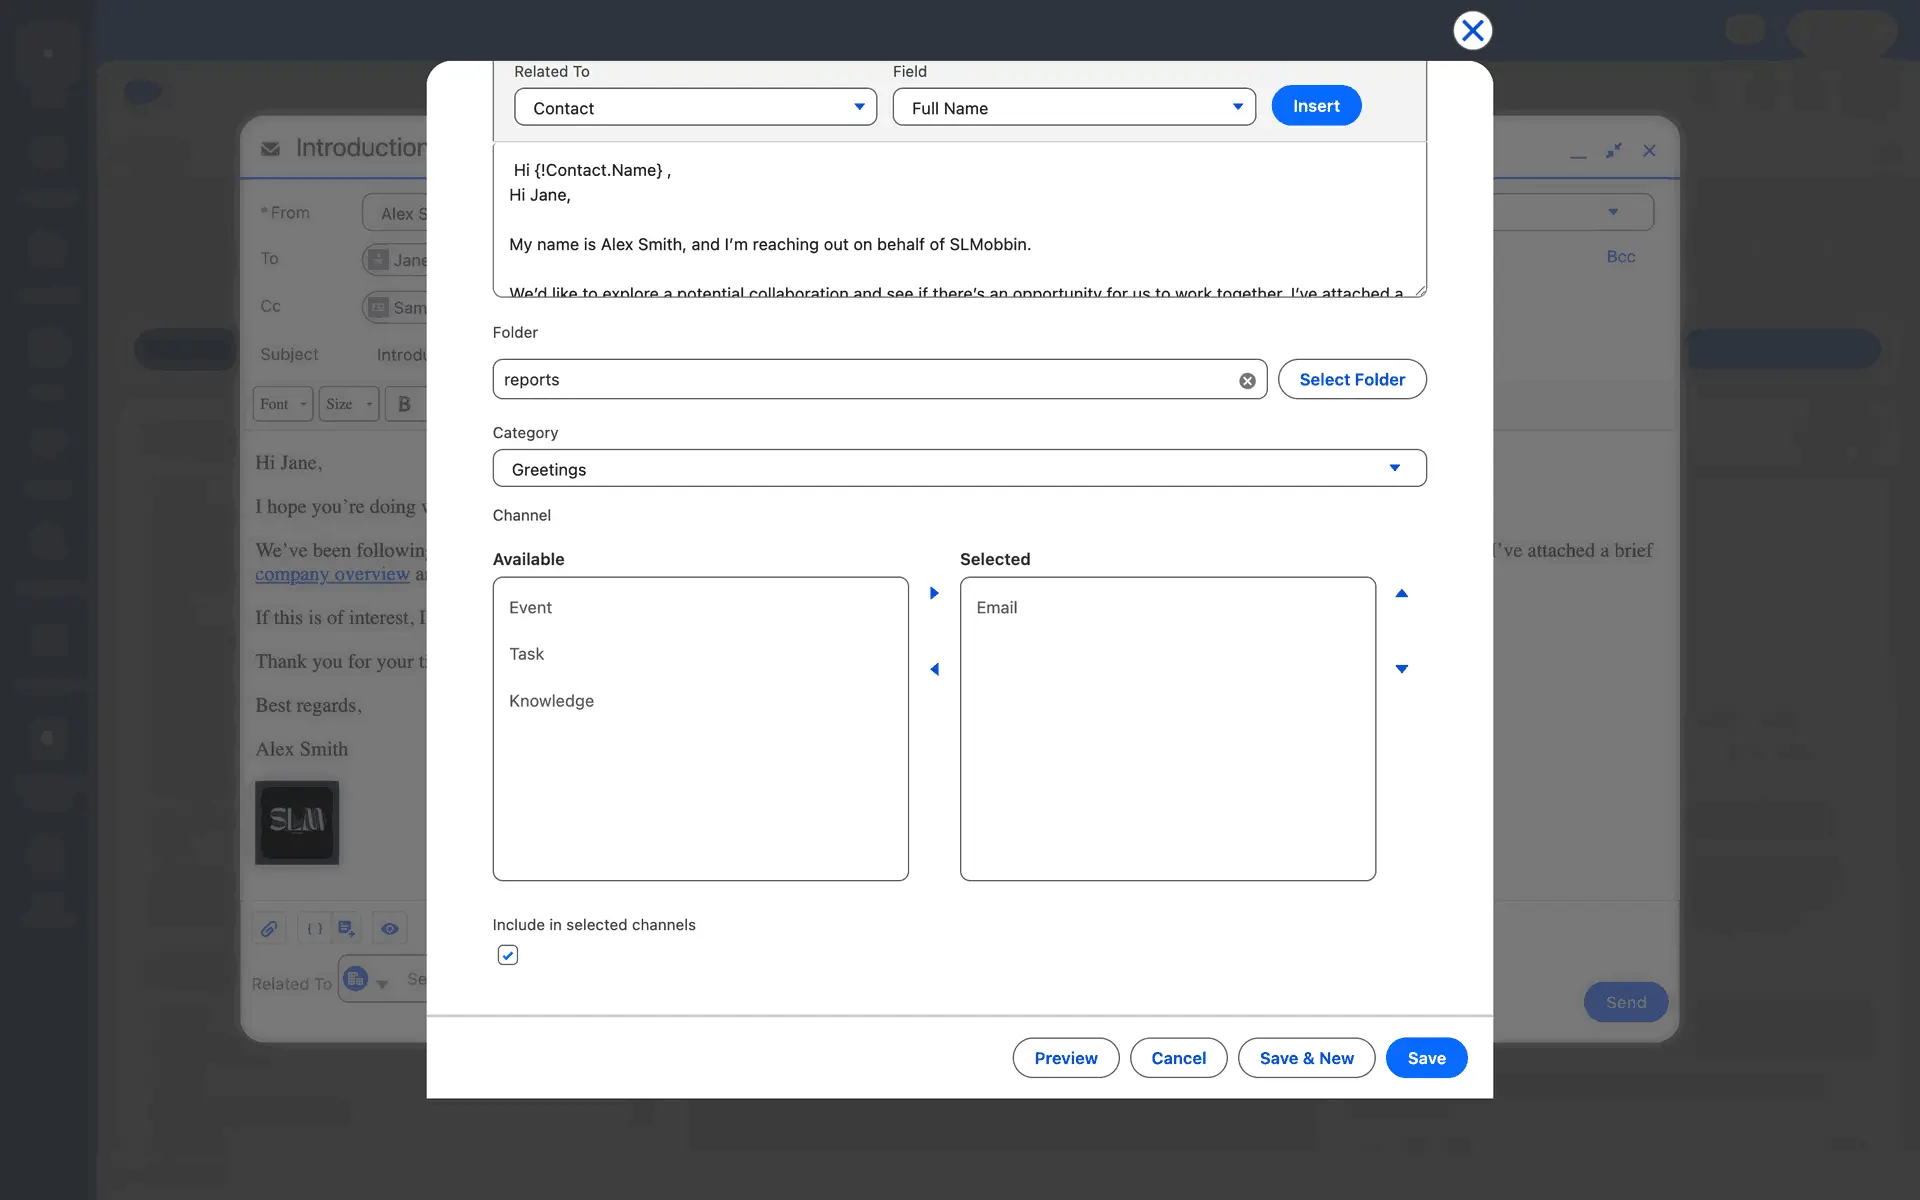1920x1200 pixels.
Task: Expand the Category Greetings dropdown
Action: click(958, 468)
